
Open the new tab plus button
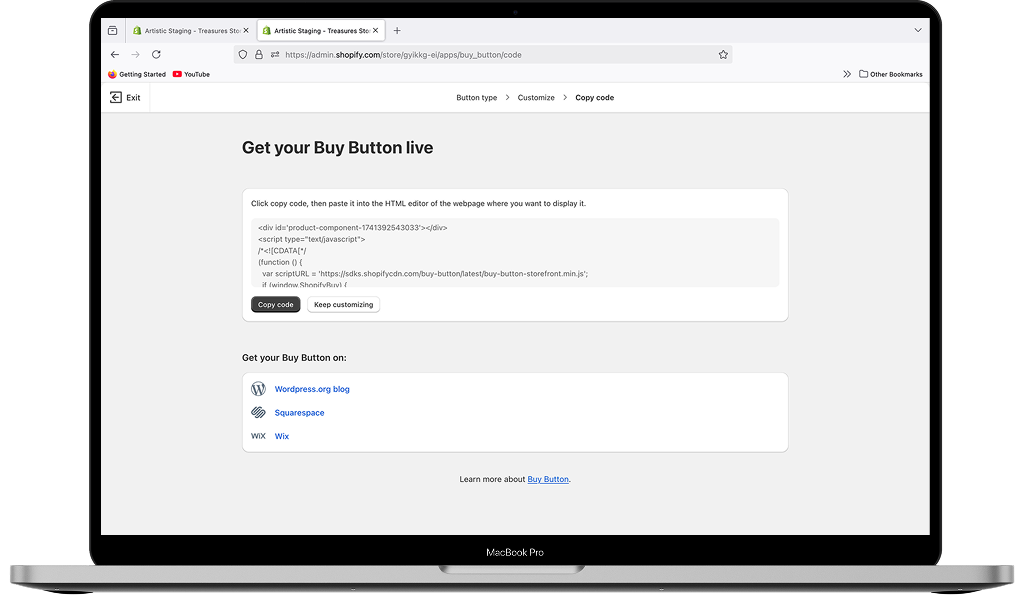pyautogui.click(x=397, y=31)
